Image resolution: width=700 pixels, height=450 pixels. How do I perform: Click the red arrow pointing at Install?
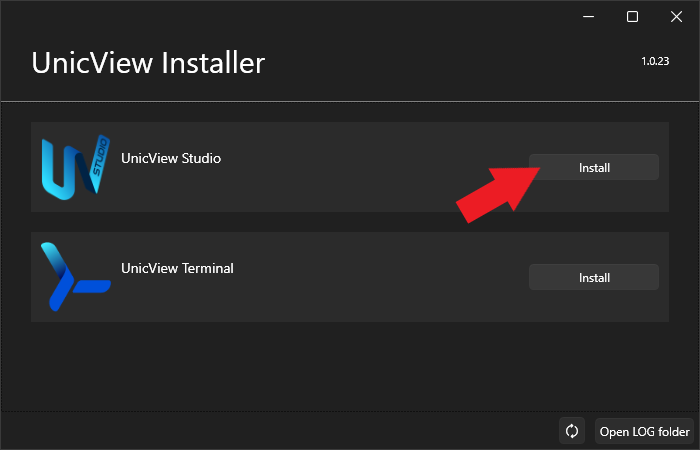pos(497,190)
